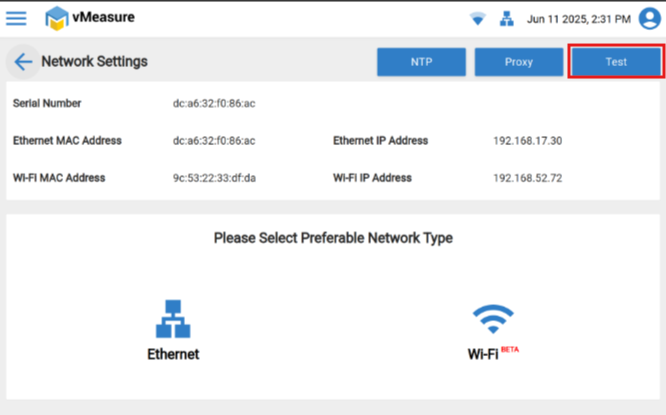Screen dimensions: 666x415
Task: Open the hamburger navigation menu
Action: click(17, 19)
